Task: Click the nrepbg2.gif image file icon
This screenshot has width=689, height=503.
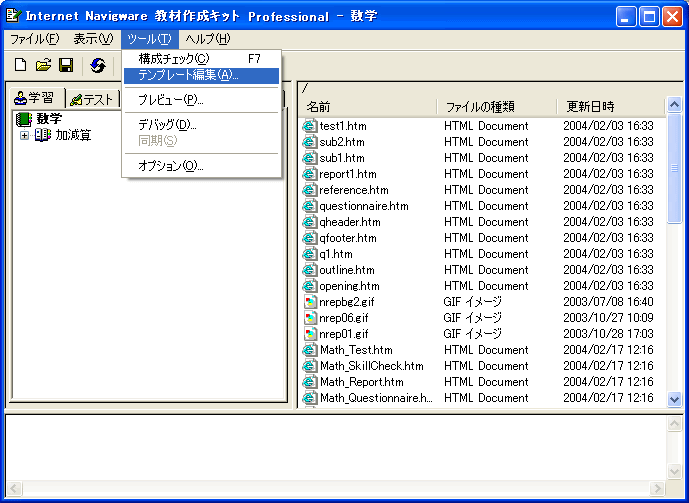Action: [x=310, y=302]
